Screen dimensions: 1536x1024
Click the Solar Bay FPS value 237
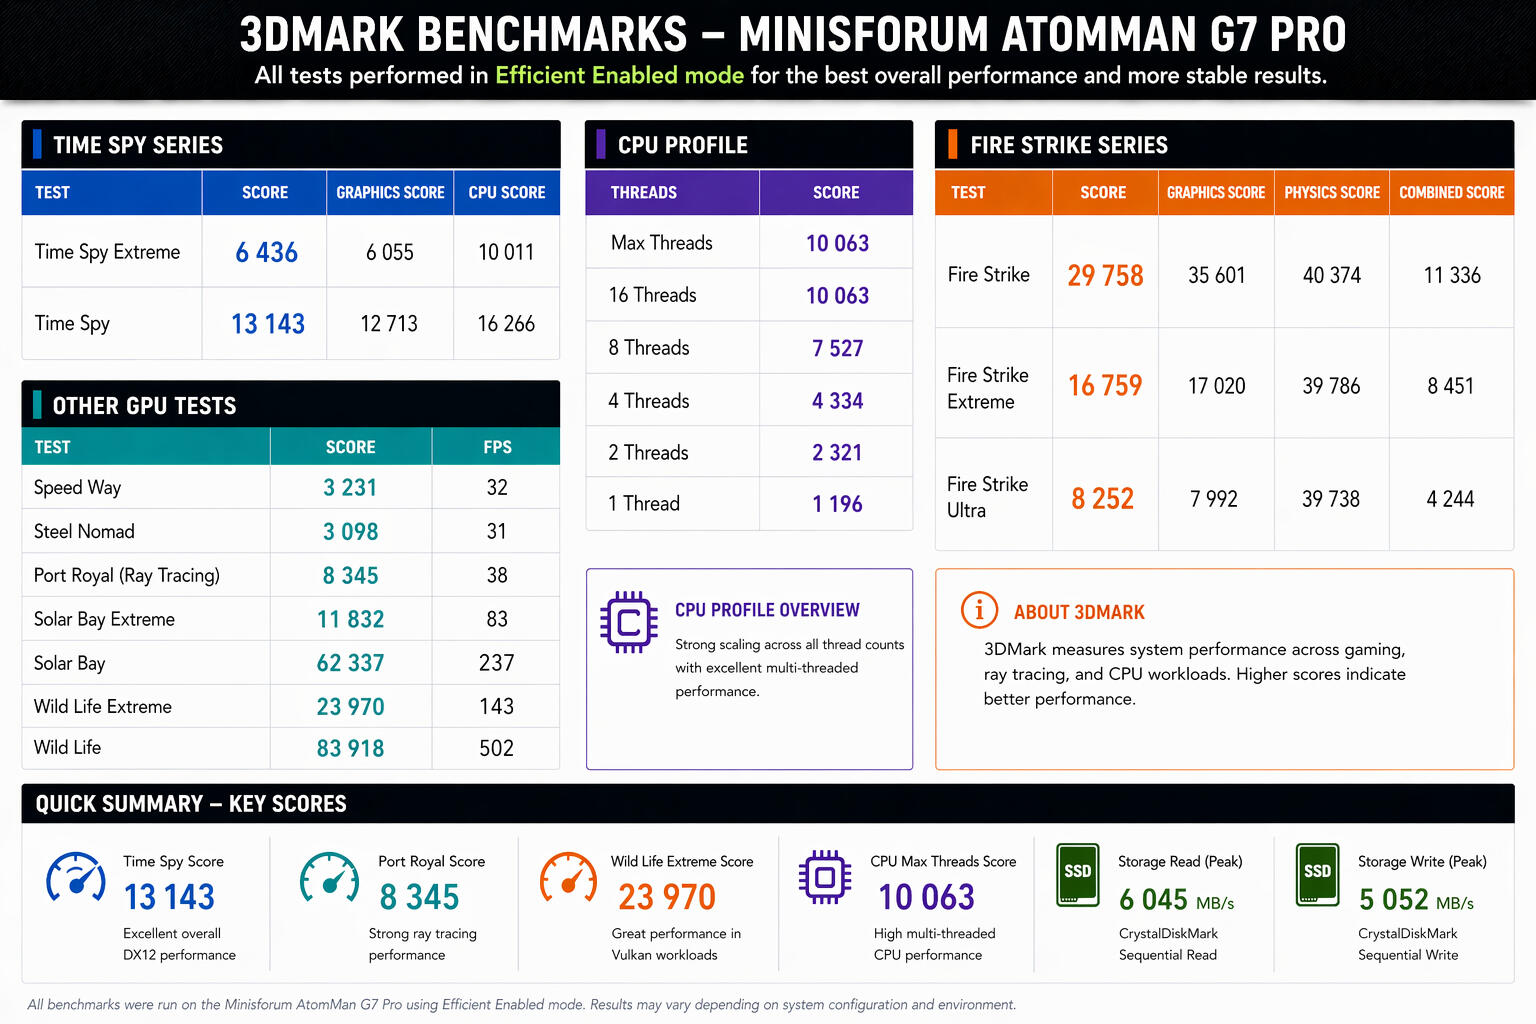[496, 663]
